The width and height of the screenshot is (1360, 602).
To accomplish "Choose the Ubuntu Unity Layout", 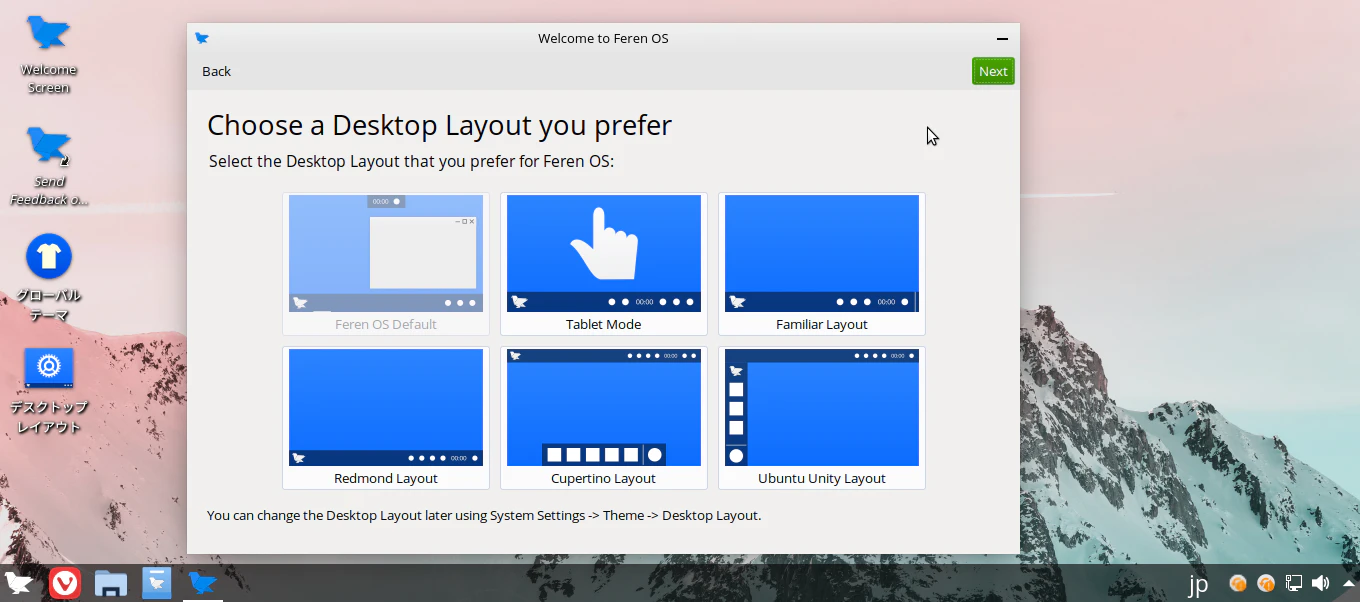I will (x=822, y=418).
